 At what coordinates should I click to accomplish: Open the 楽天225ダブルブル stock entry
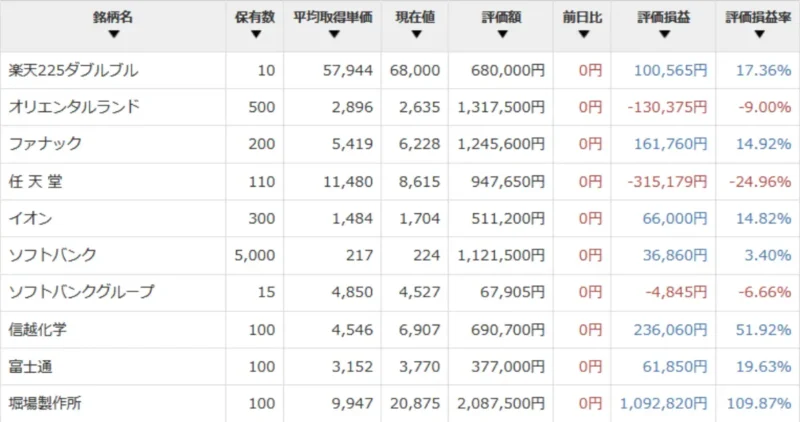pyautogui.click(x=73, y=72)
